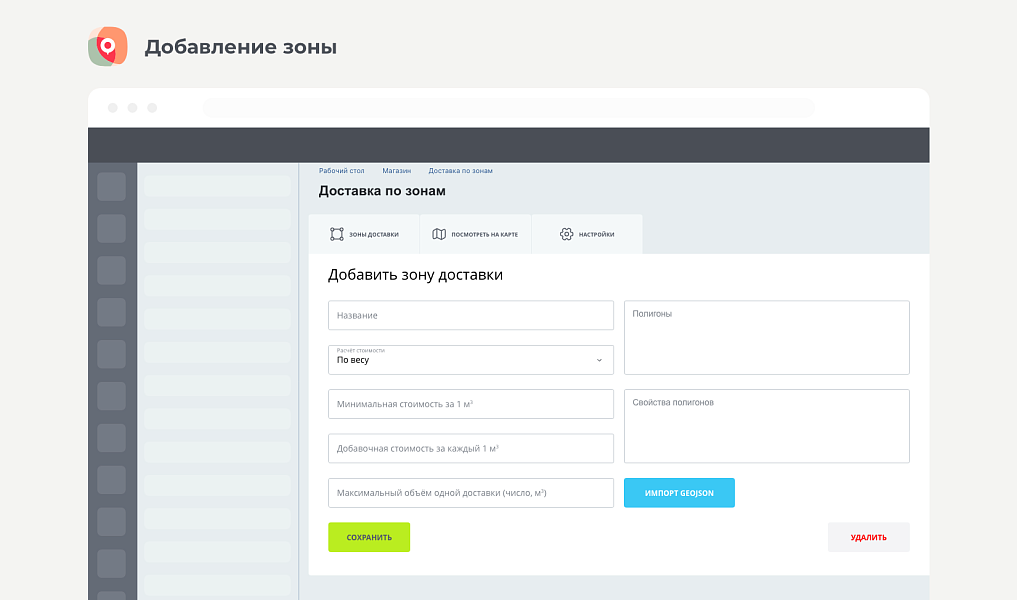
Task: Click the topmost icon in dark sidebar
Action: 110,186
